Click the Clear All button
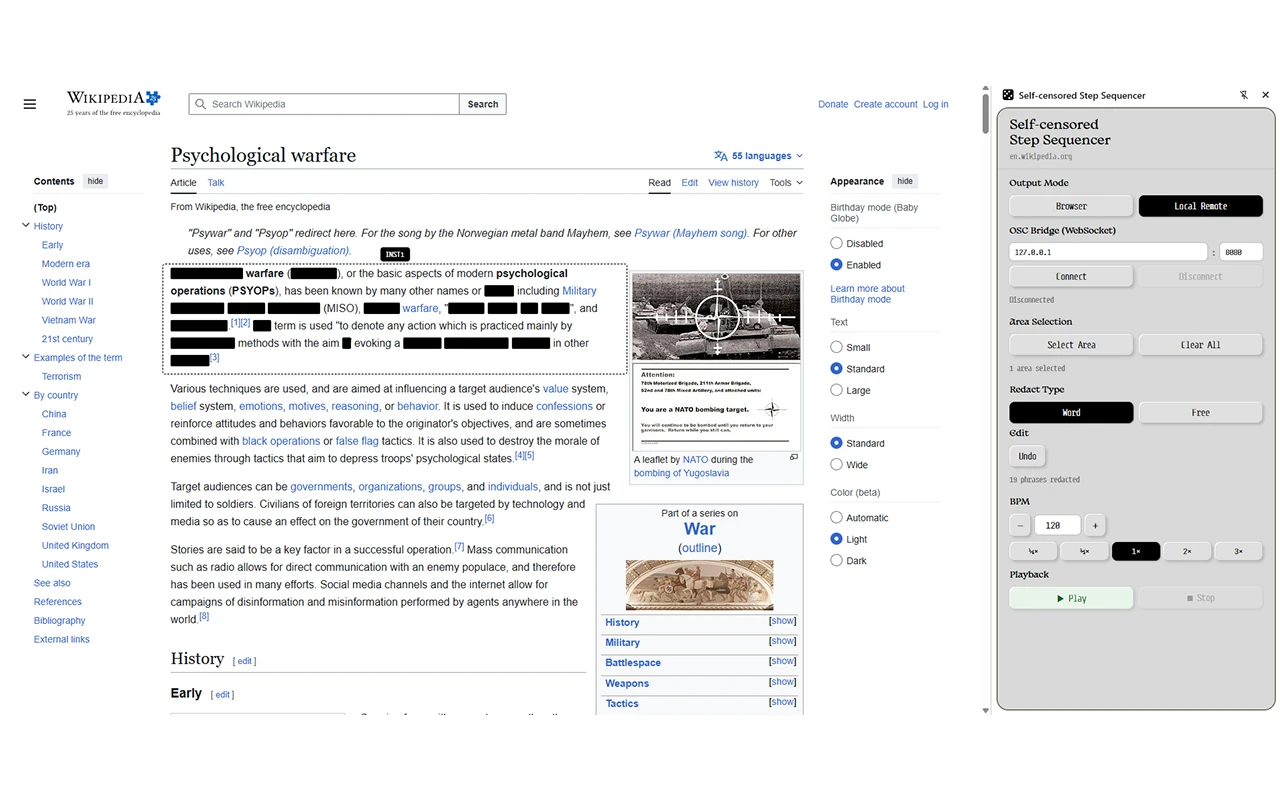Image resolution: width=1280 pixels, height=800 pixels. point(1200,345)
